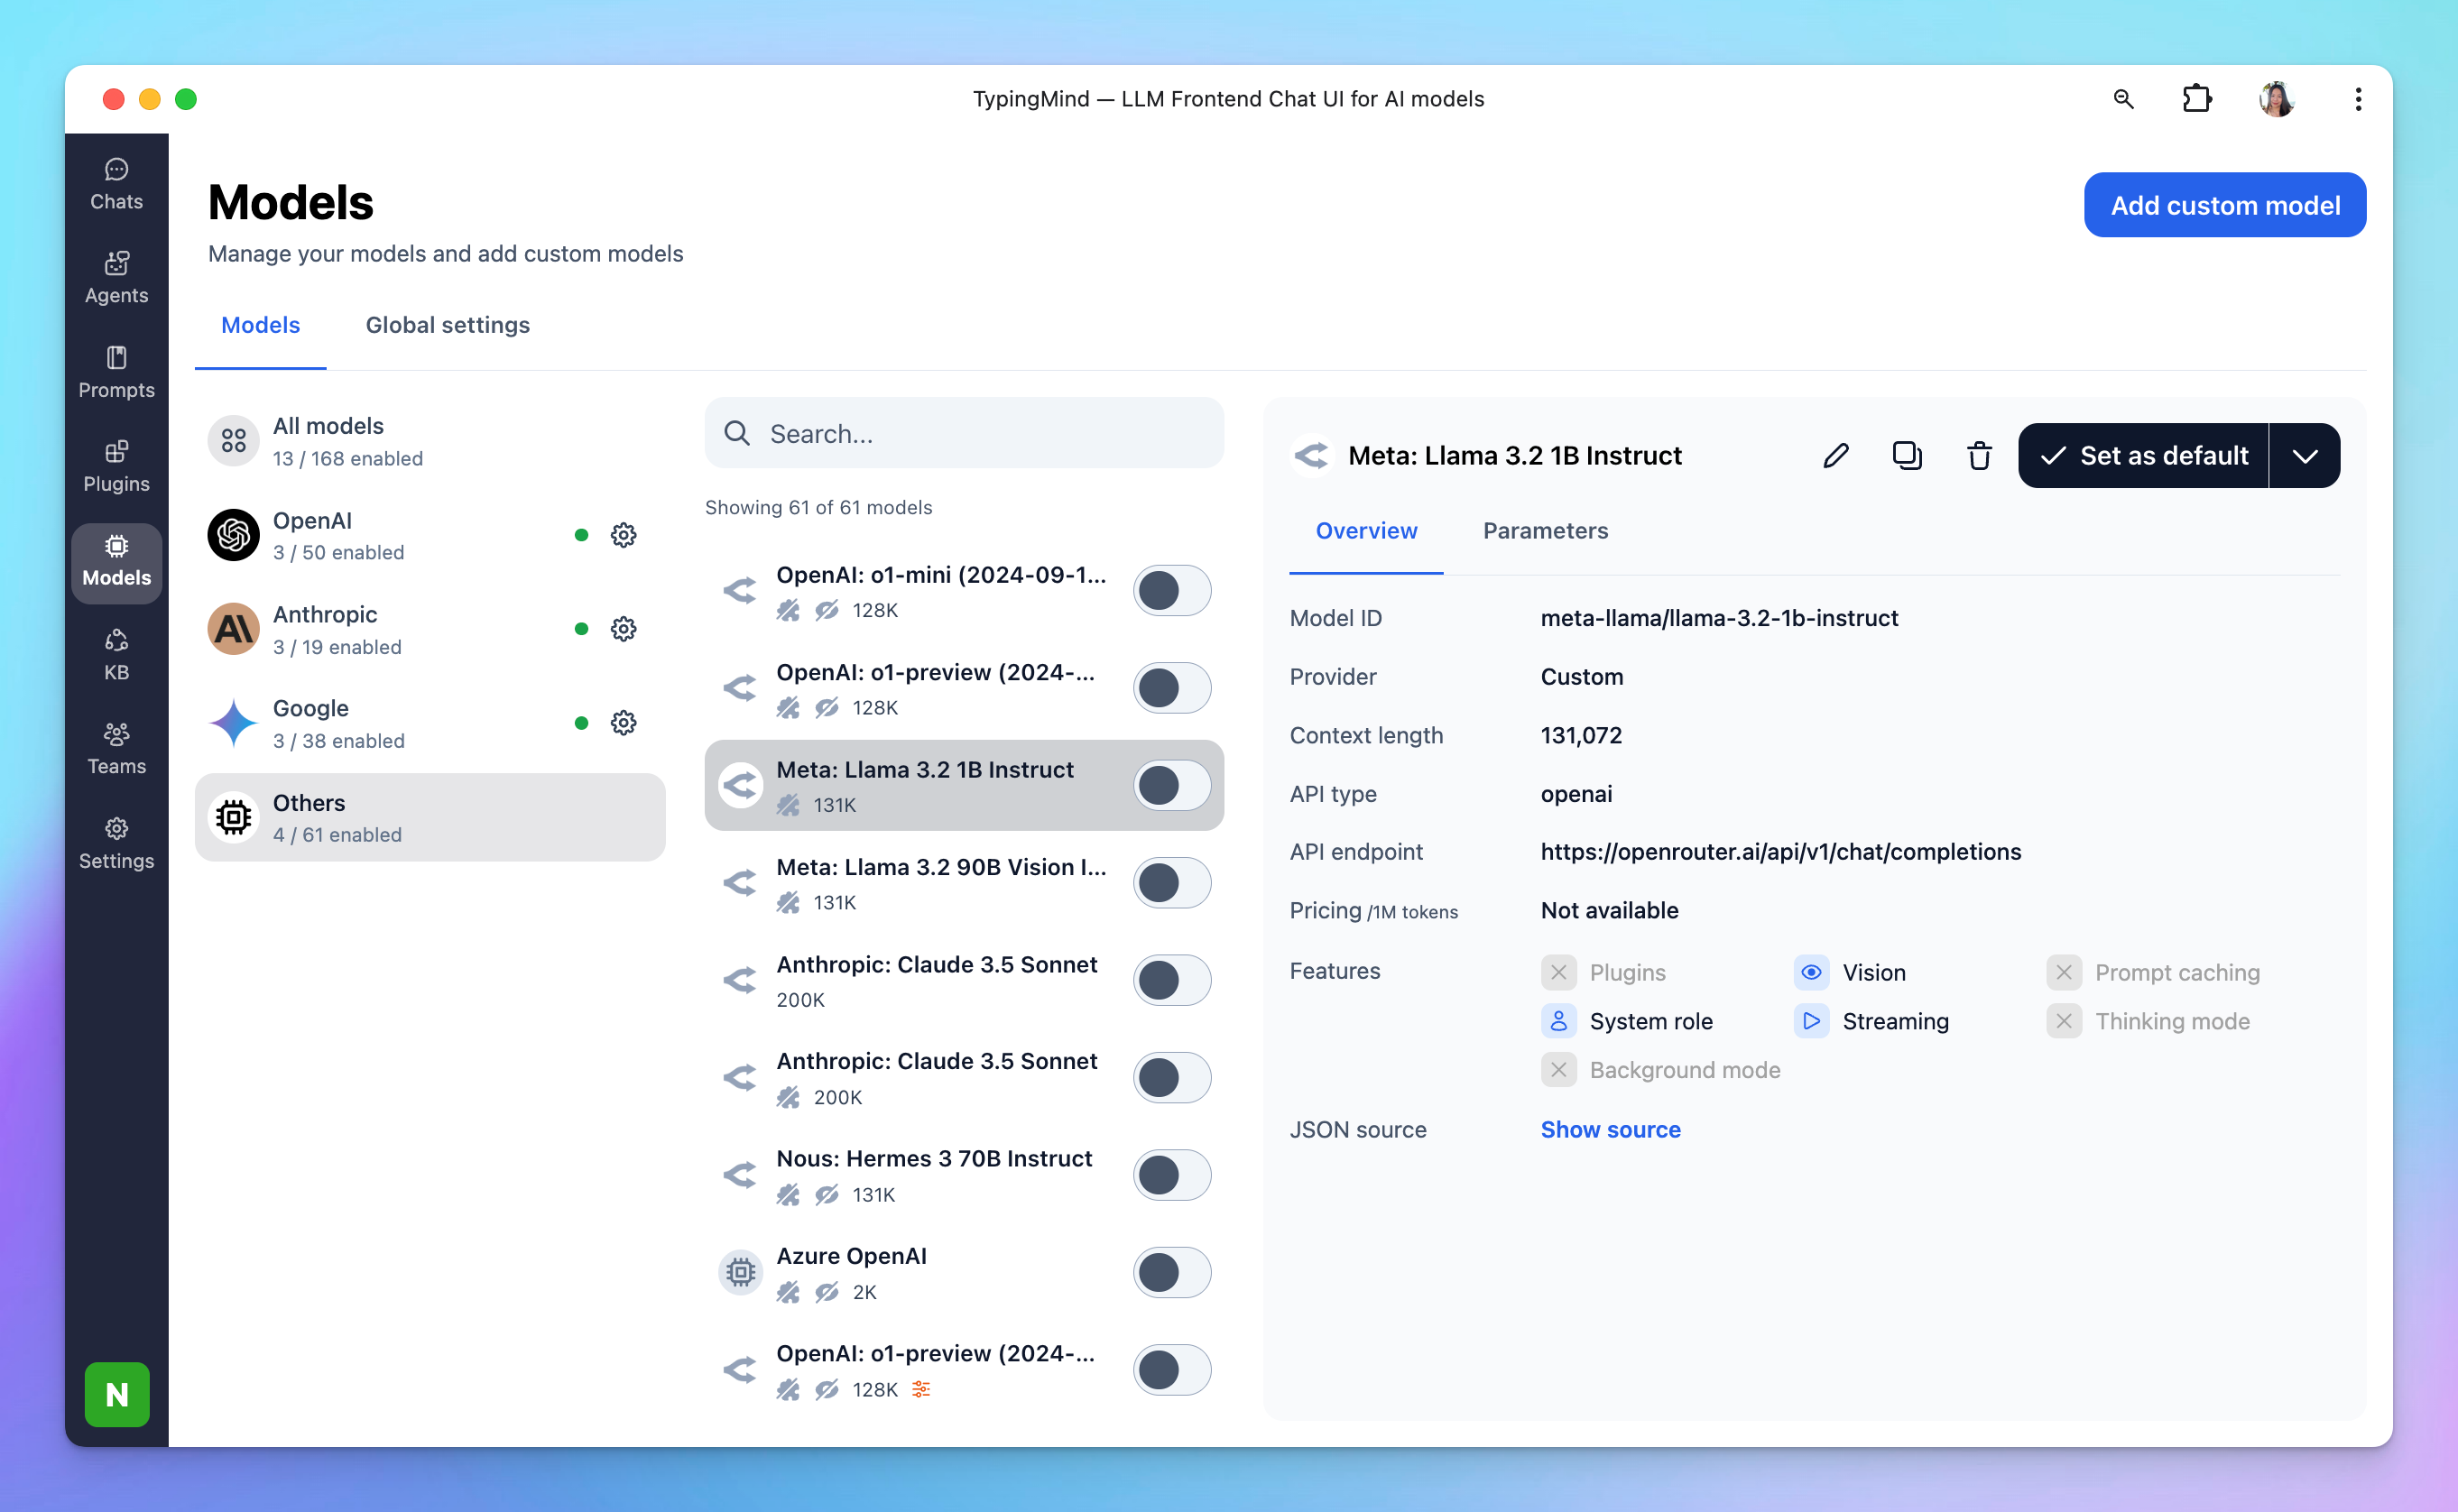Click the model Search field
This screenshot has width=2458, height=1512.
click(x=964, y=433)
